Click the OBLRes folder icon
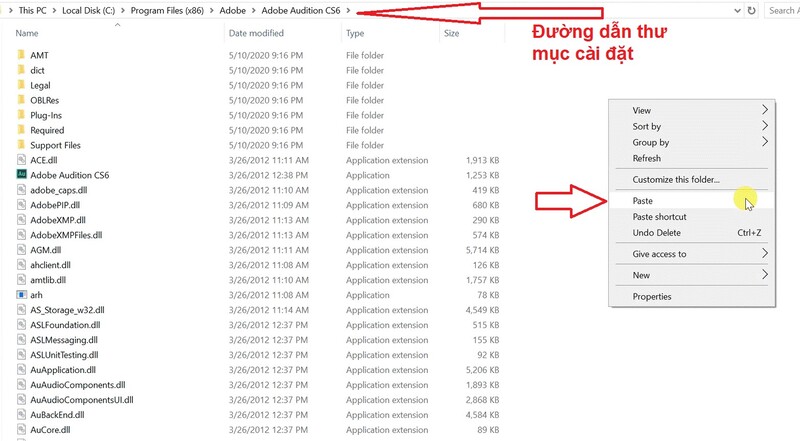Viewport: 800px width, 441px height. click(21, 100)
